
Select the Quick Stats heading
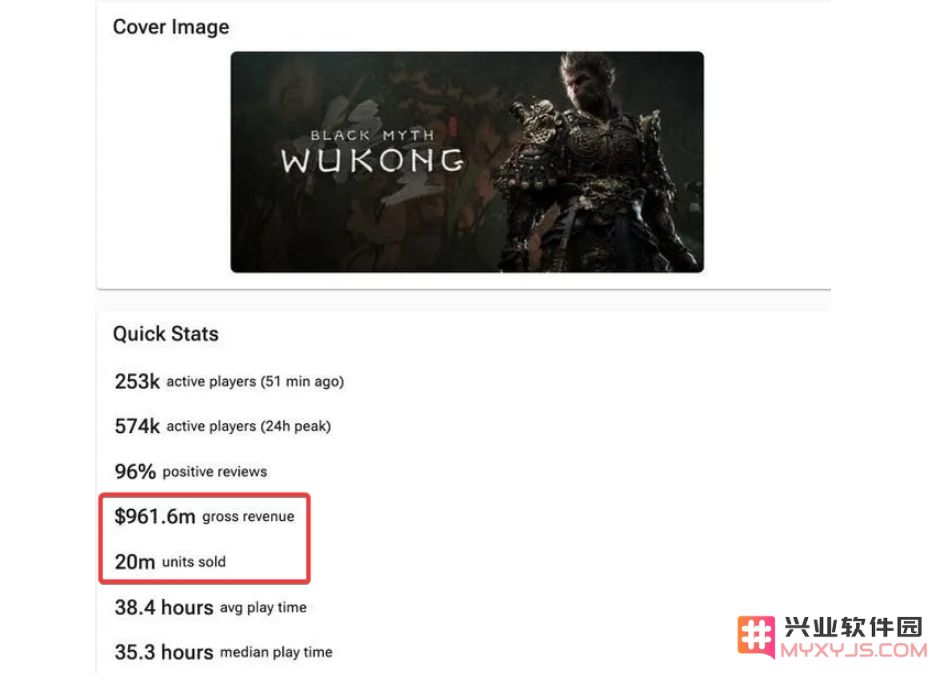tap(166, 333)
